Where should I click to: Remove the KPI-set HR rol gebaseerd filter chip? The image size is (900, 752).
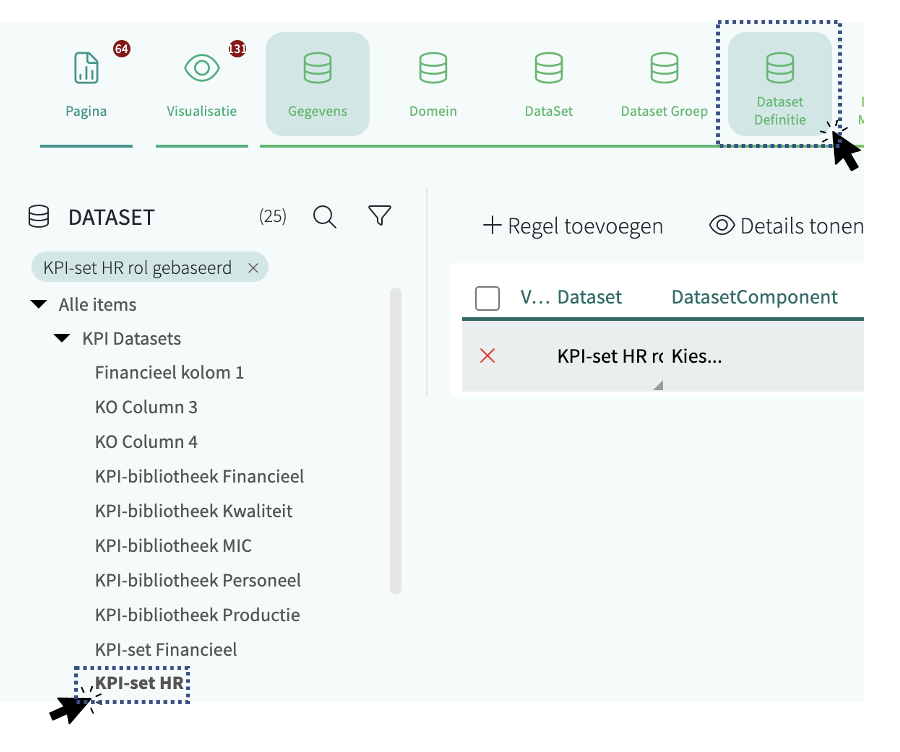click(253, 268)
